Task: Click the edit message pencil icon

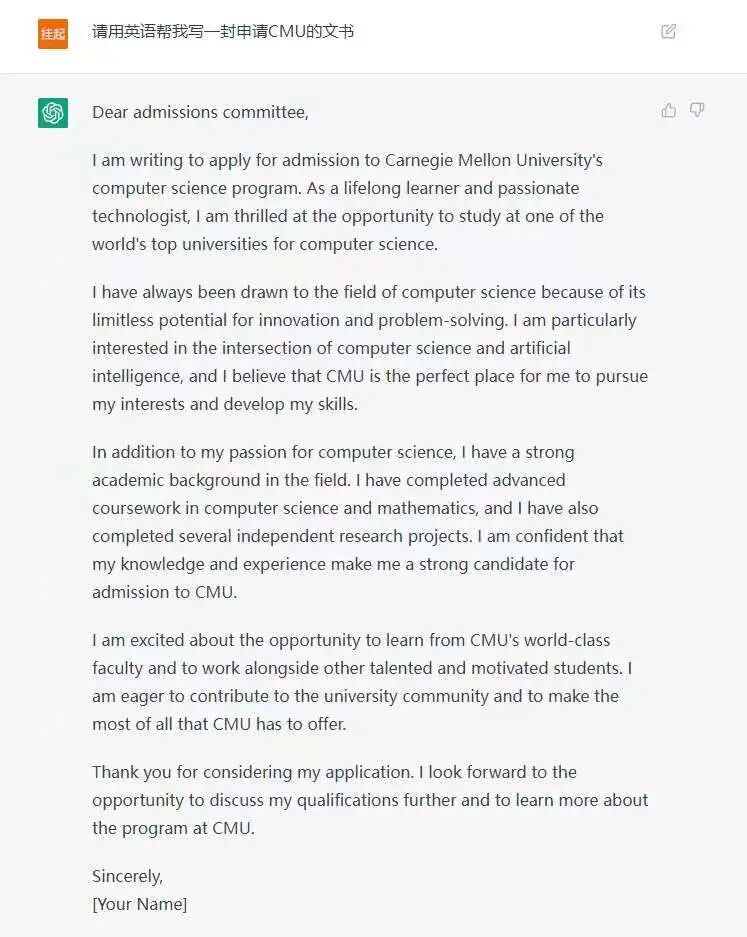Action: (669, 32)
